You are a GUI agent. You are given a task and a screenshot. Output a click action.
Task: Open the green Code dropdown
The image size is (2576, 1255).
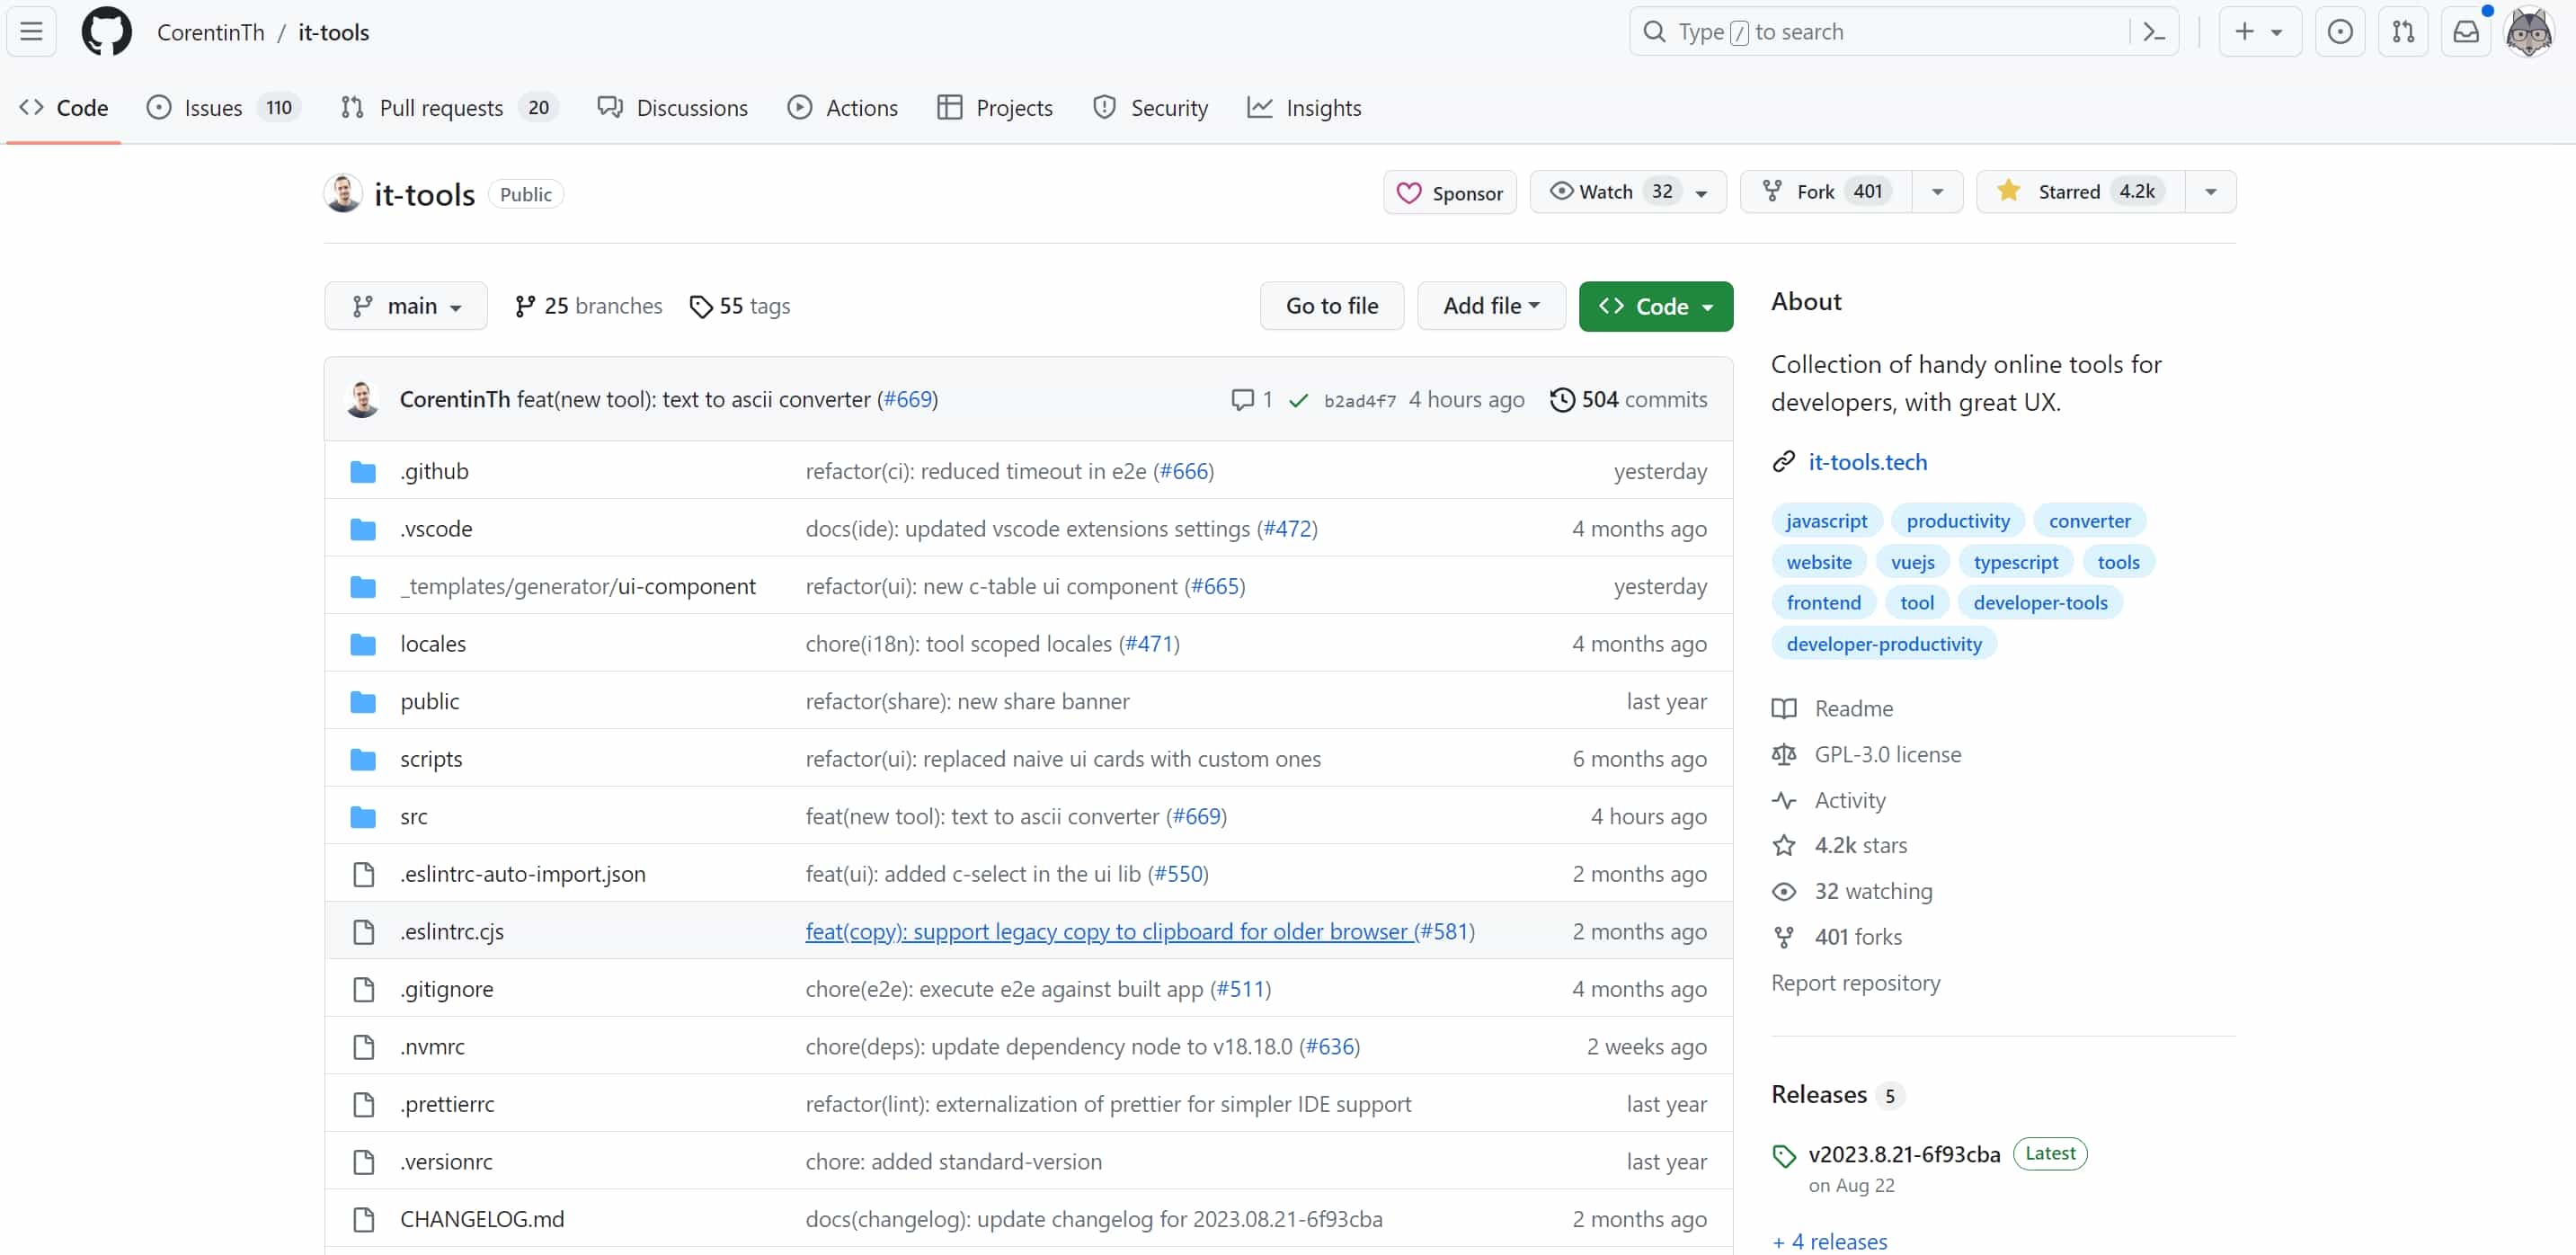point(1655,306)
